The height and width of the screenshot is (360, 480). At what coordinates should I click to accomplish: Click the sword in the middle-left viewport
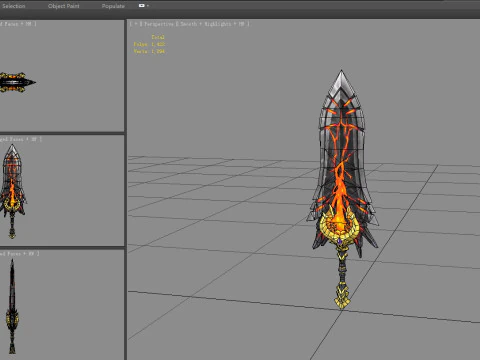tap(13, 191)
